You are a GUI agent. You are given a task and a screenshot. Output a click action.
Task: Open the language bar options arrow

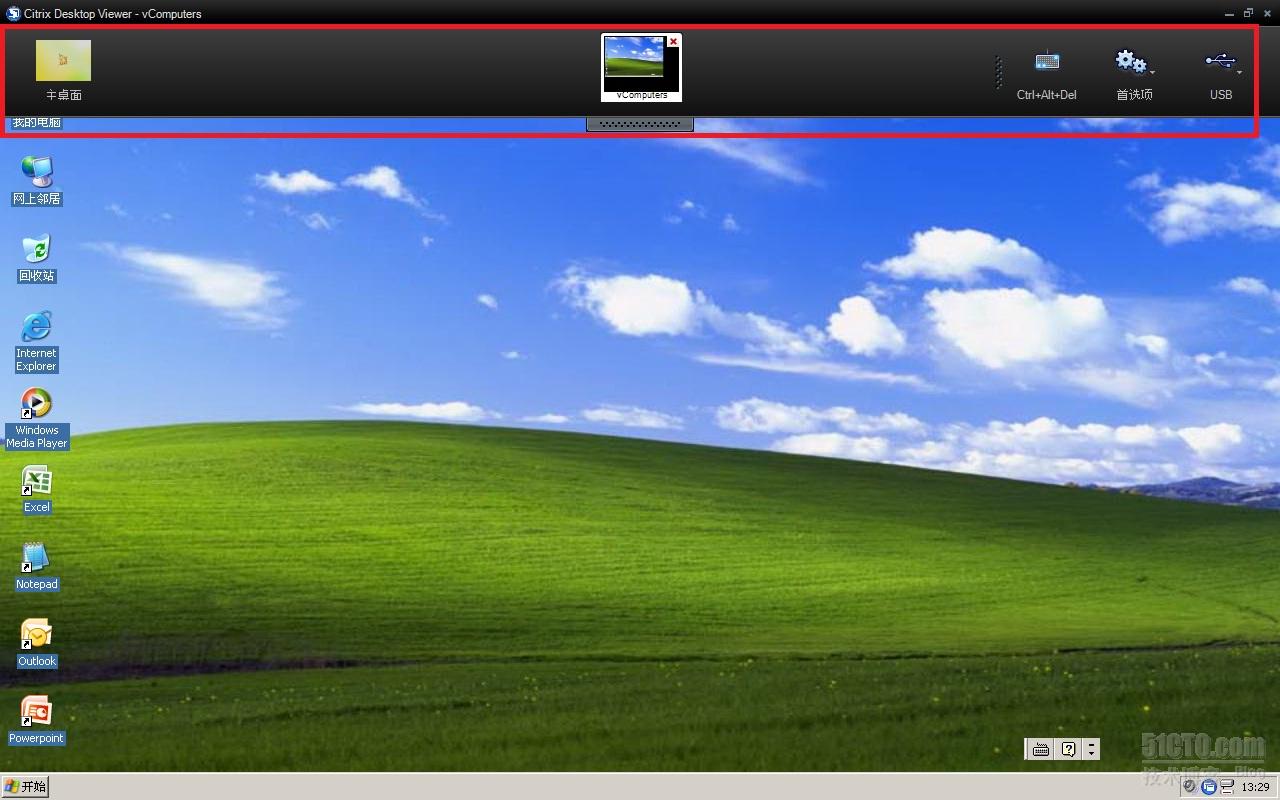click(1091, 749)
